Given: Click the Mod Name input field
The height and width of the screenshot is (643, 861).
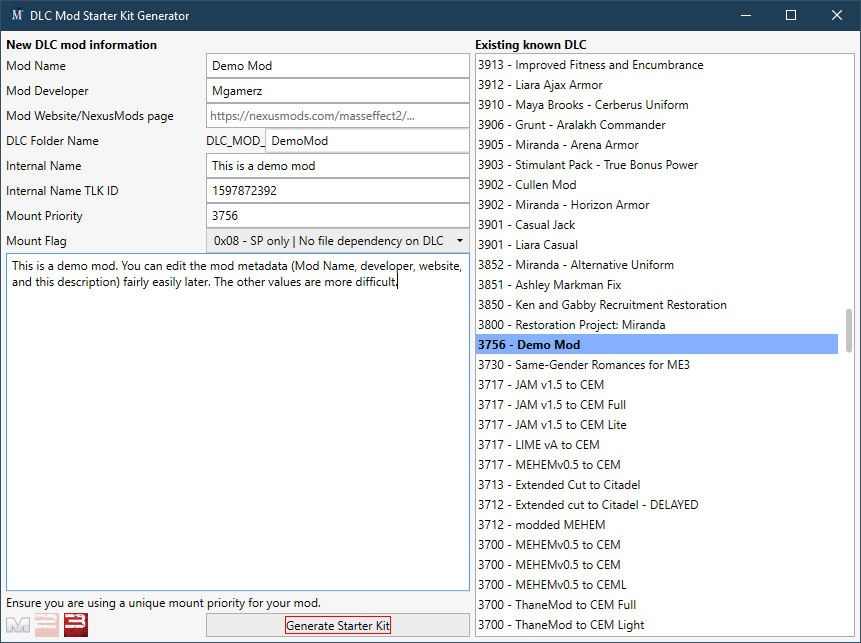Looking at the screenshot, I should [x=337, y=66].
